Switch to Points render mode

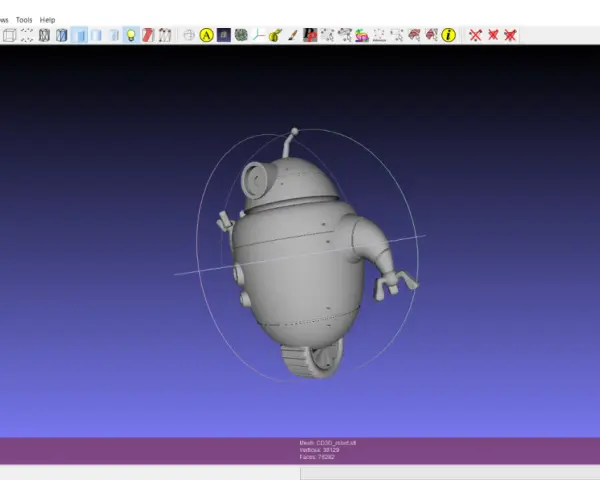[27, 35]
